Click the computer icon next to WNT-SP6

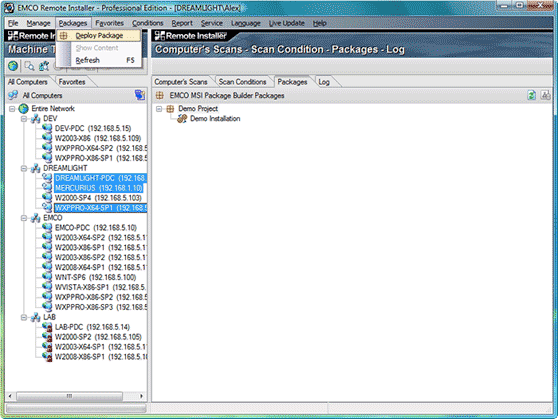tap(47, 277)
